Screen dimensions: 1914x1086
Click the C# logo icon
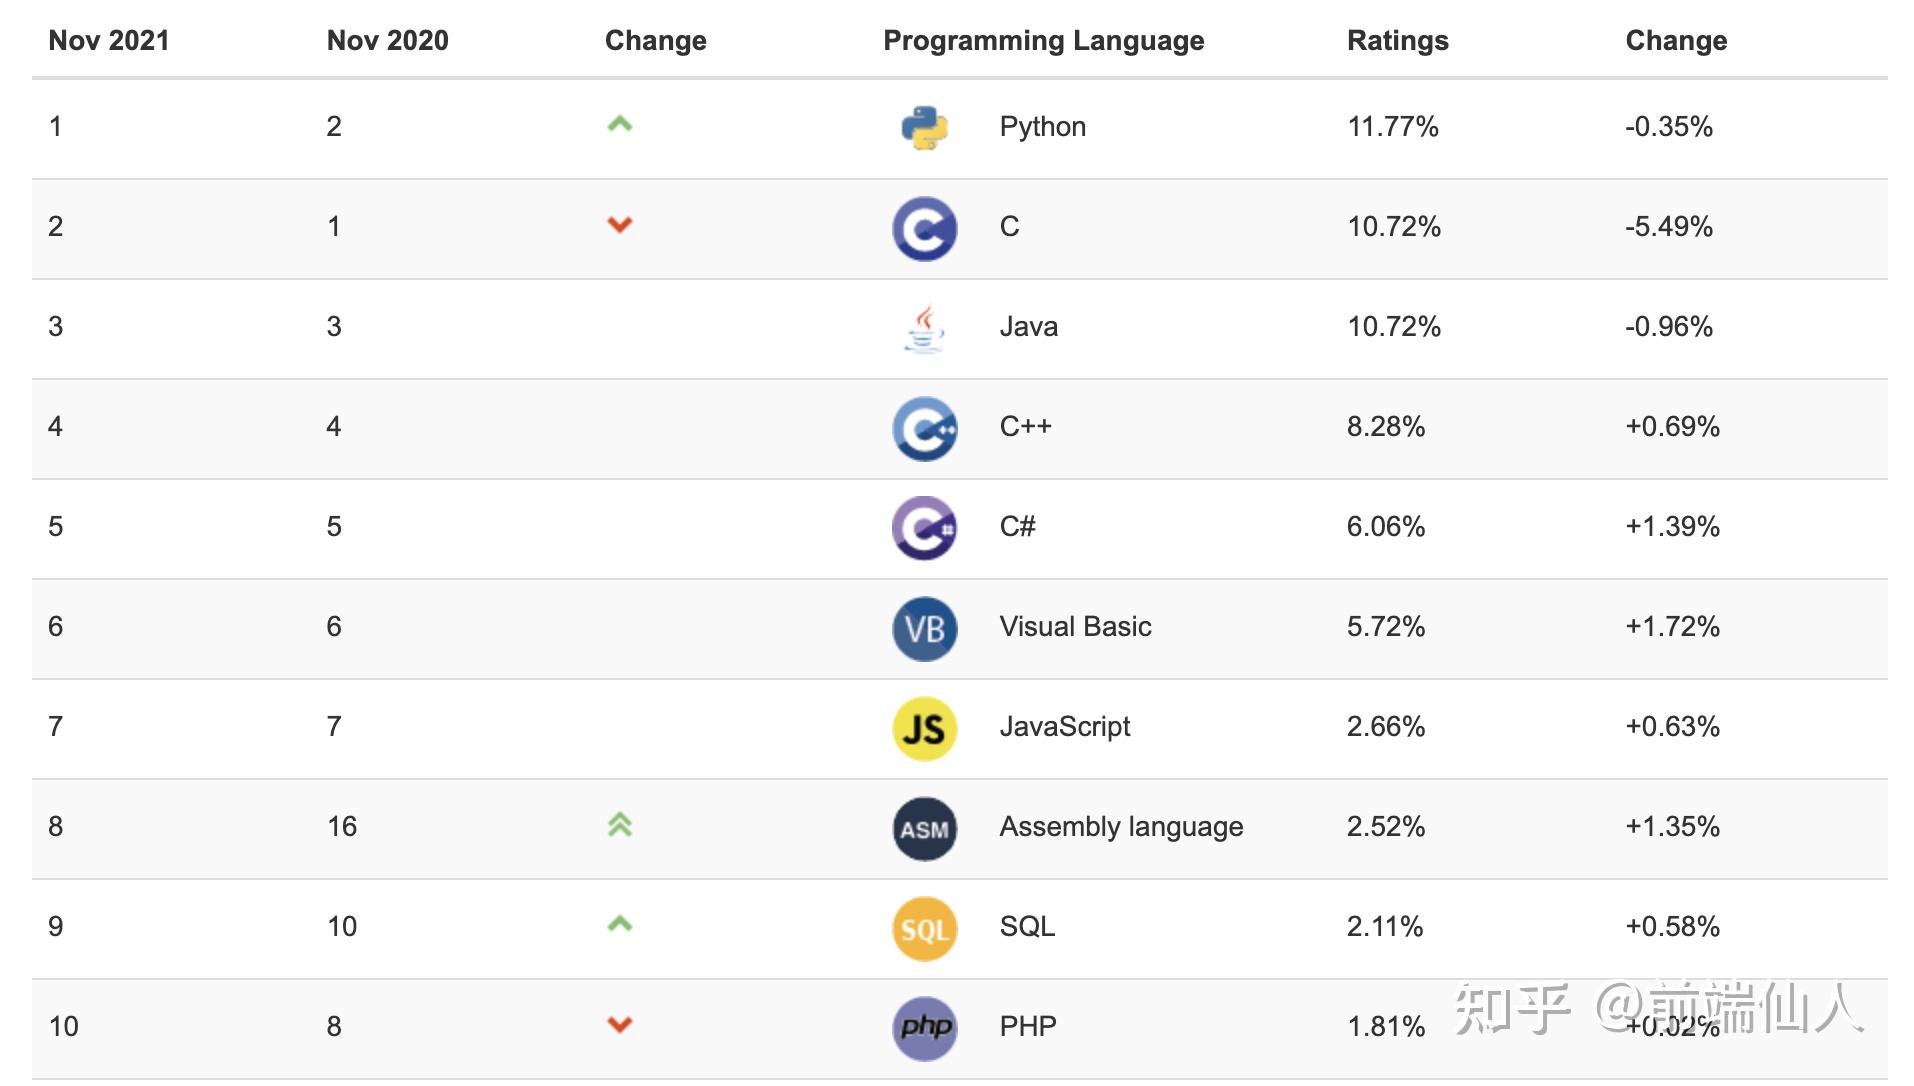(x=924, y=528)
